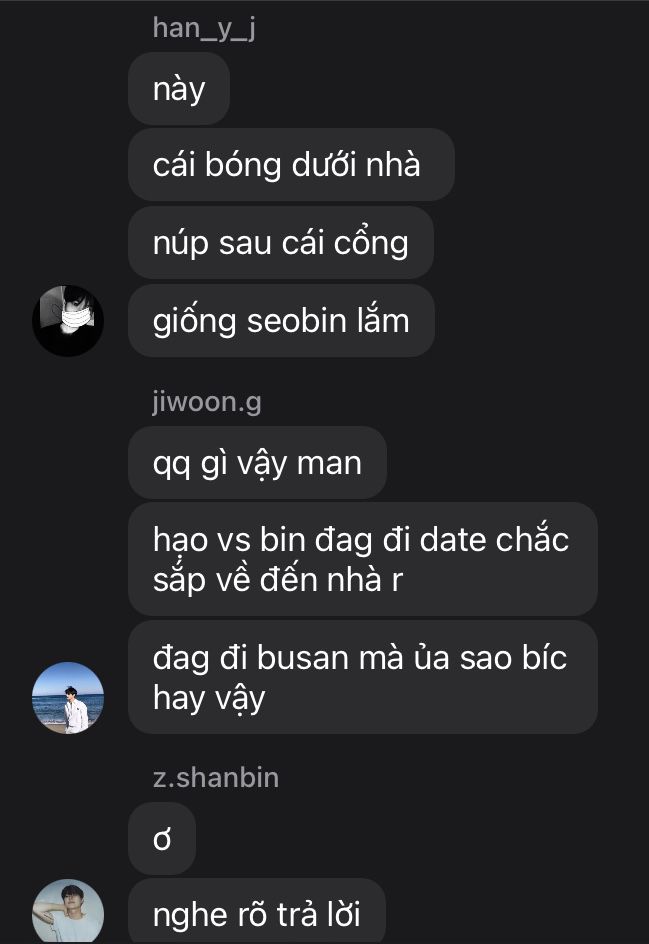This screenshot has width=649, height=944.
Task: Click the phrase 'sắp về đến nhà r'
Action: pyautogui.click(x=278, y=580)
